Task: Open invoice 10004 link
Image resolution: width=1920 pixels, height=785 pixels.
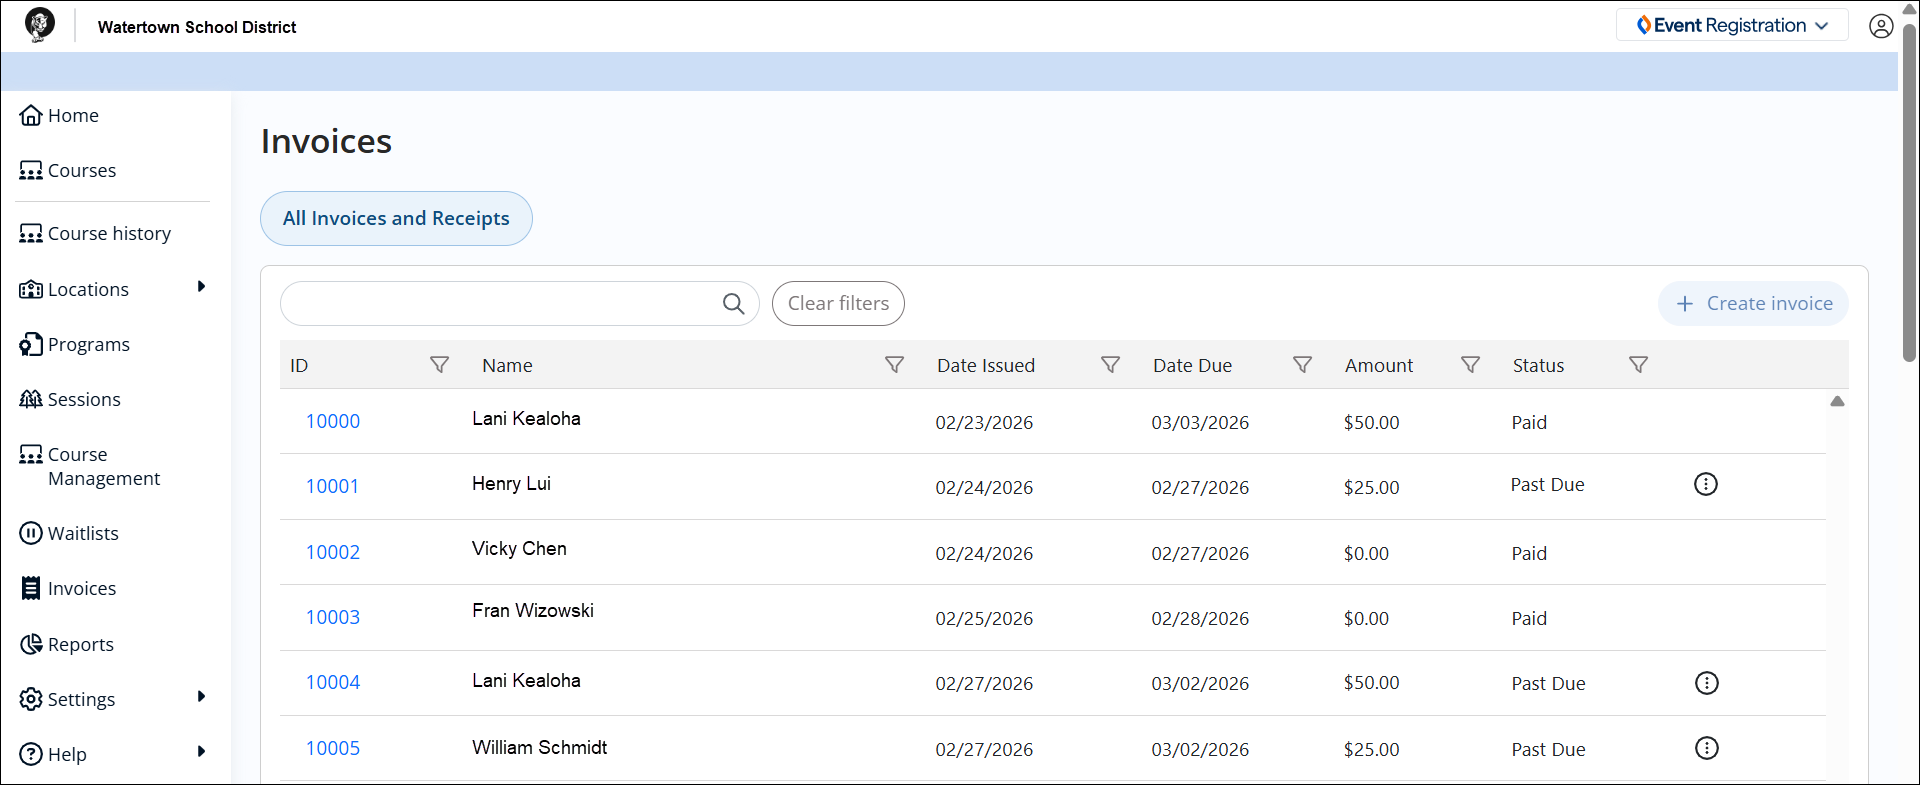Action: click(333, 682)
